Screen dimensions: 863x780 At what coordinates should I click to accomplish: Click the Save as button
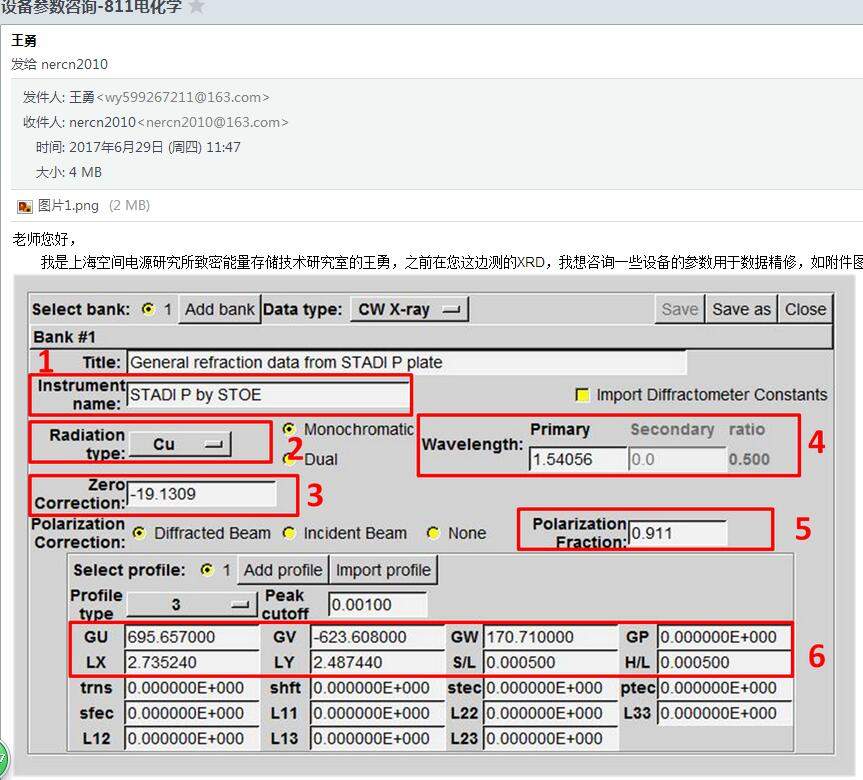(x=741, y=309)
